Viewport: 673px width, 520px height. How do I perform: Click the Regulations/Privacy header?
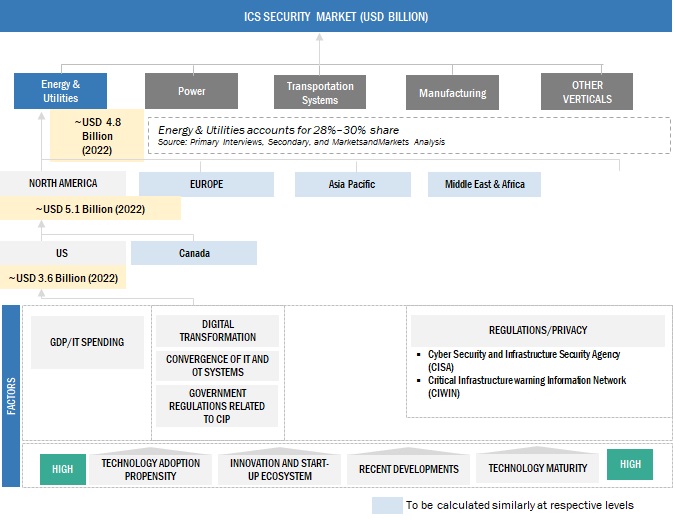(538, 330)
